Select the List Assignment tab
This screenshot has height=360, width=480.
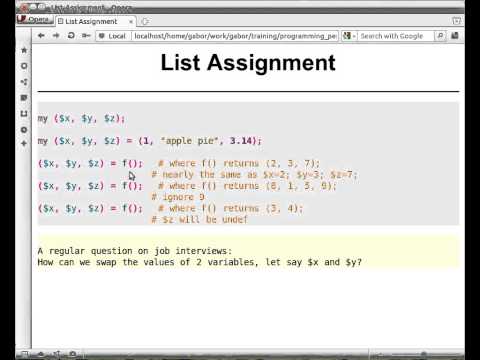click(95, 22)
